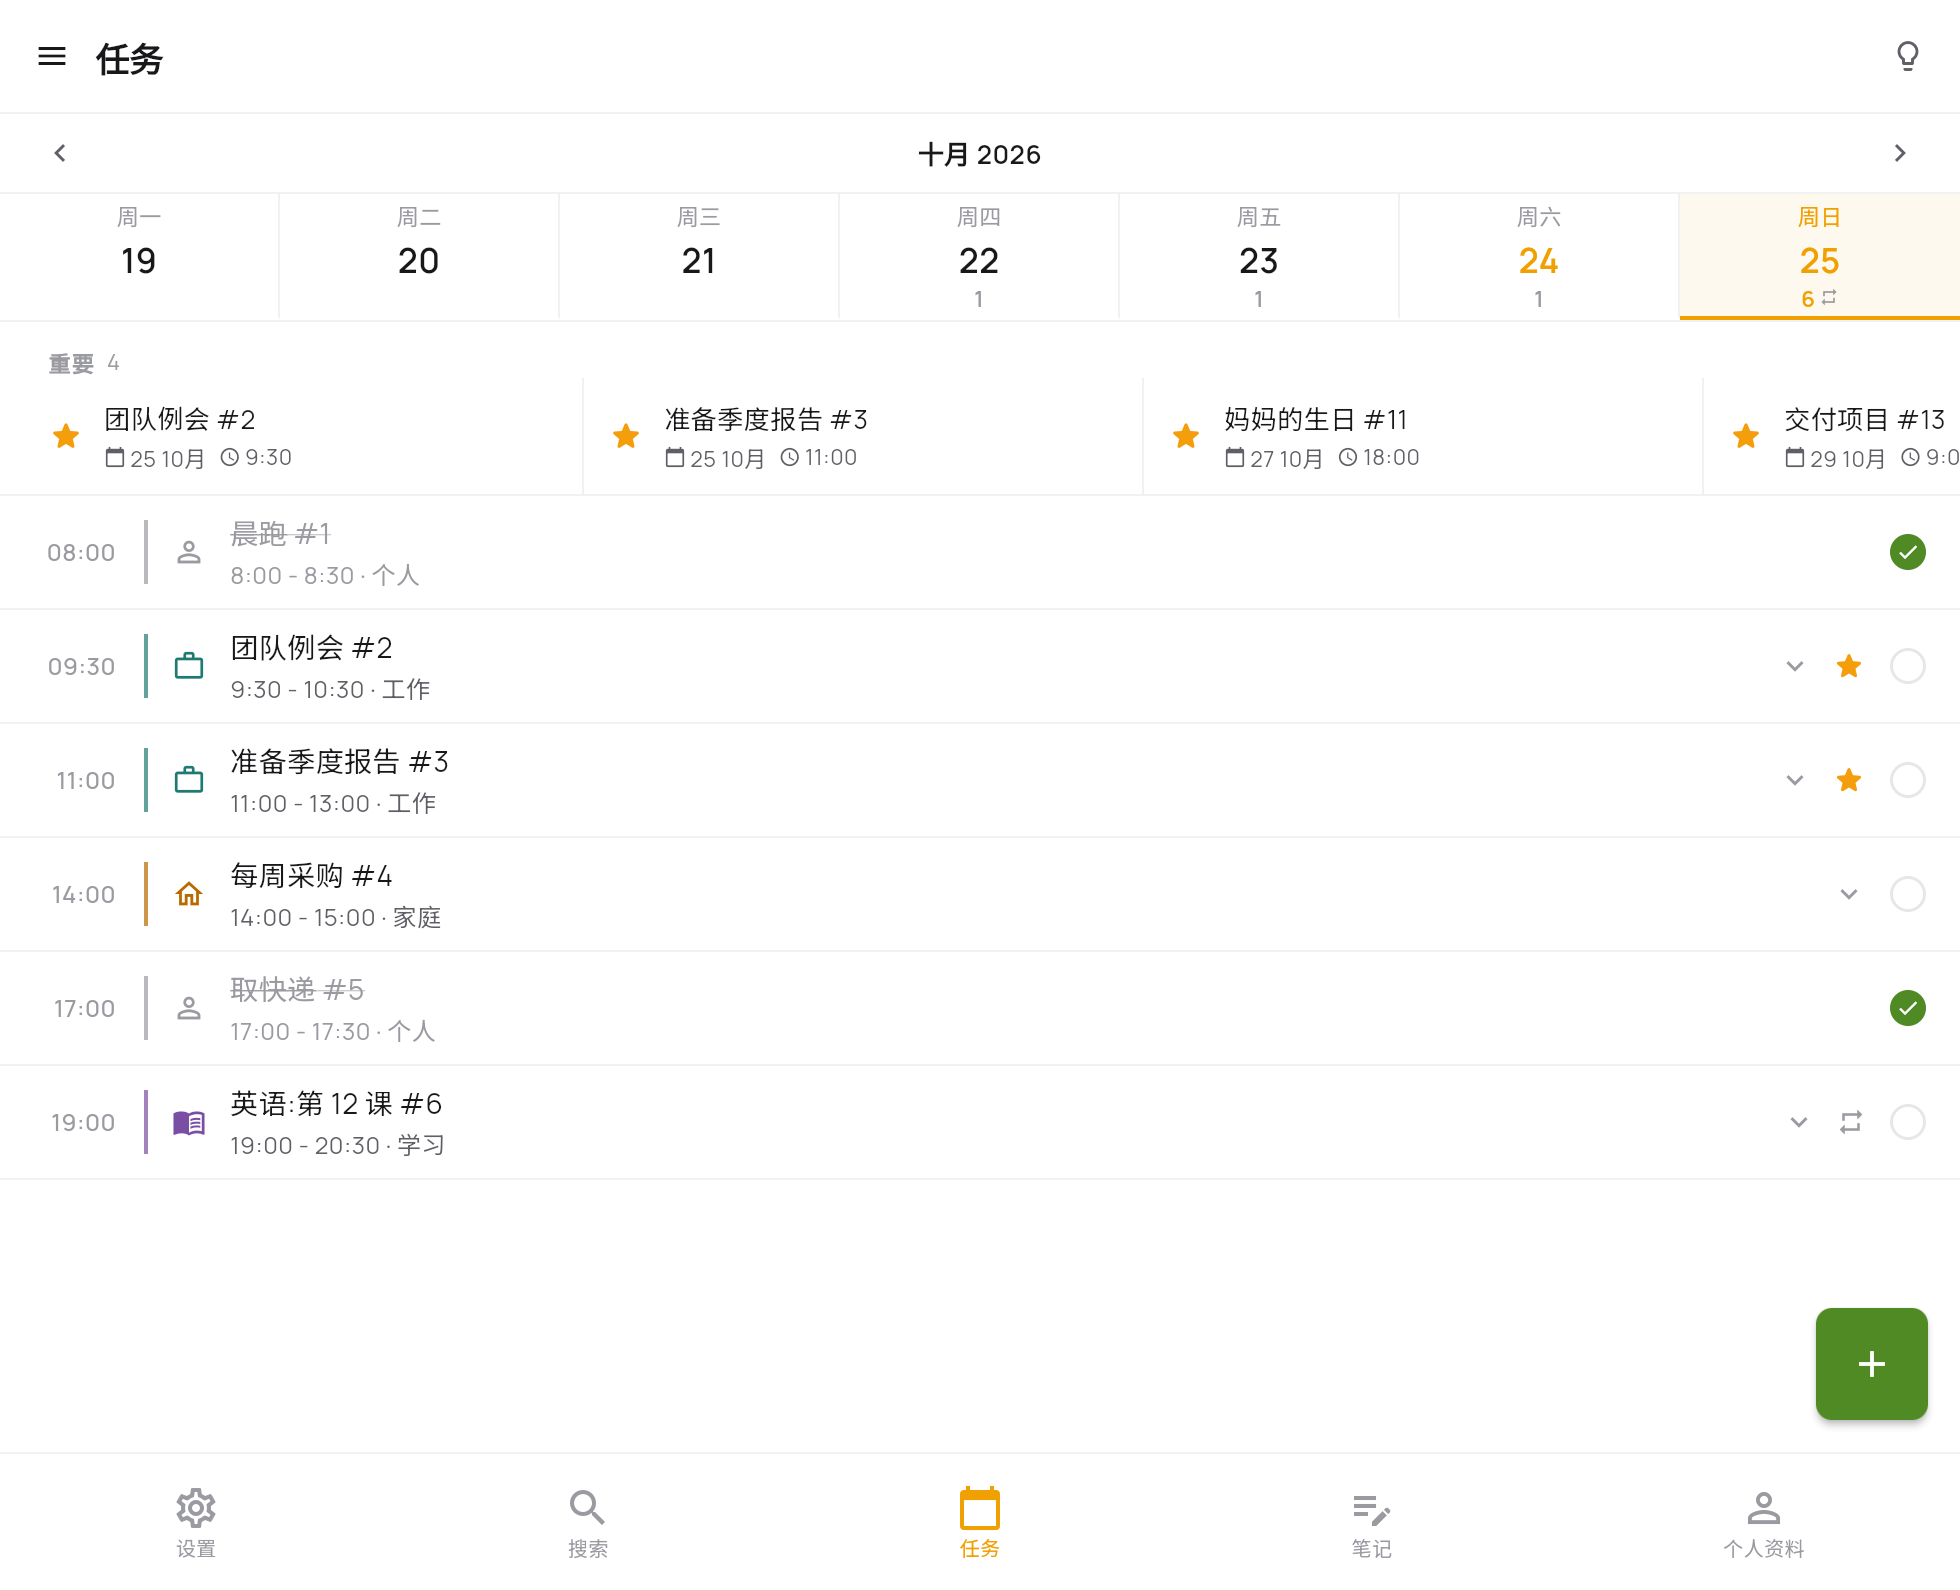Select Tuesday 20 in week strip

click(x=419, y=257)
